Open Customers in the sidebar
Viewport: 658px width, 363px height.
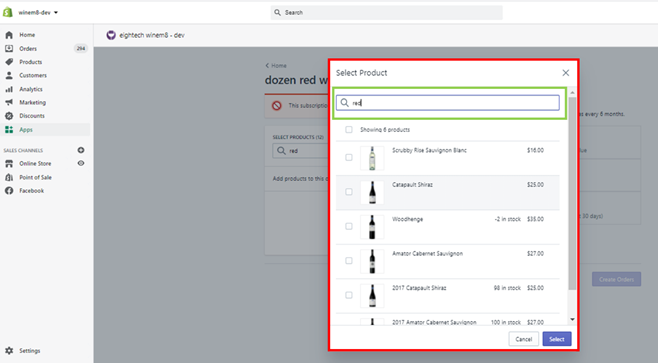click(x=33, y=76)
